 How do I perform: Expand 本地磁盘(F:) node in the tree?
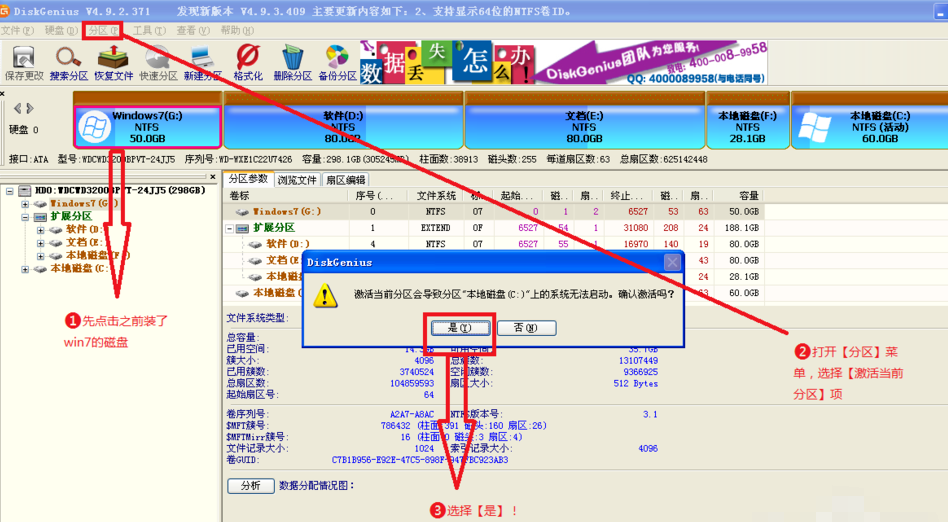[41, 256]
